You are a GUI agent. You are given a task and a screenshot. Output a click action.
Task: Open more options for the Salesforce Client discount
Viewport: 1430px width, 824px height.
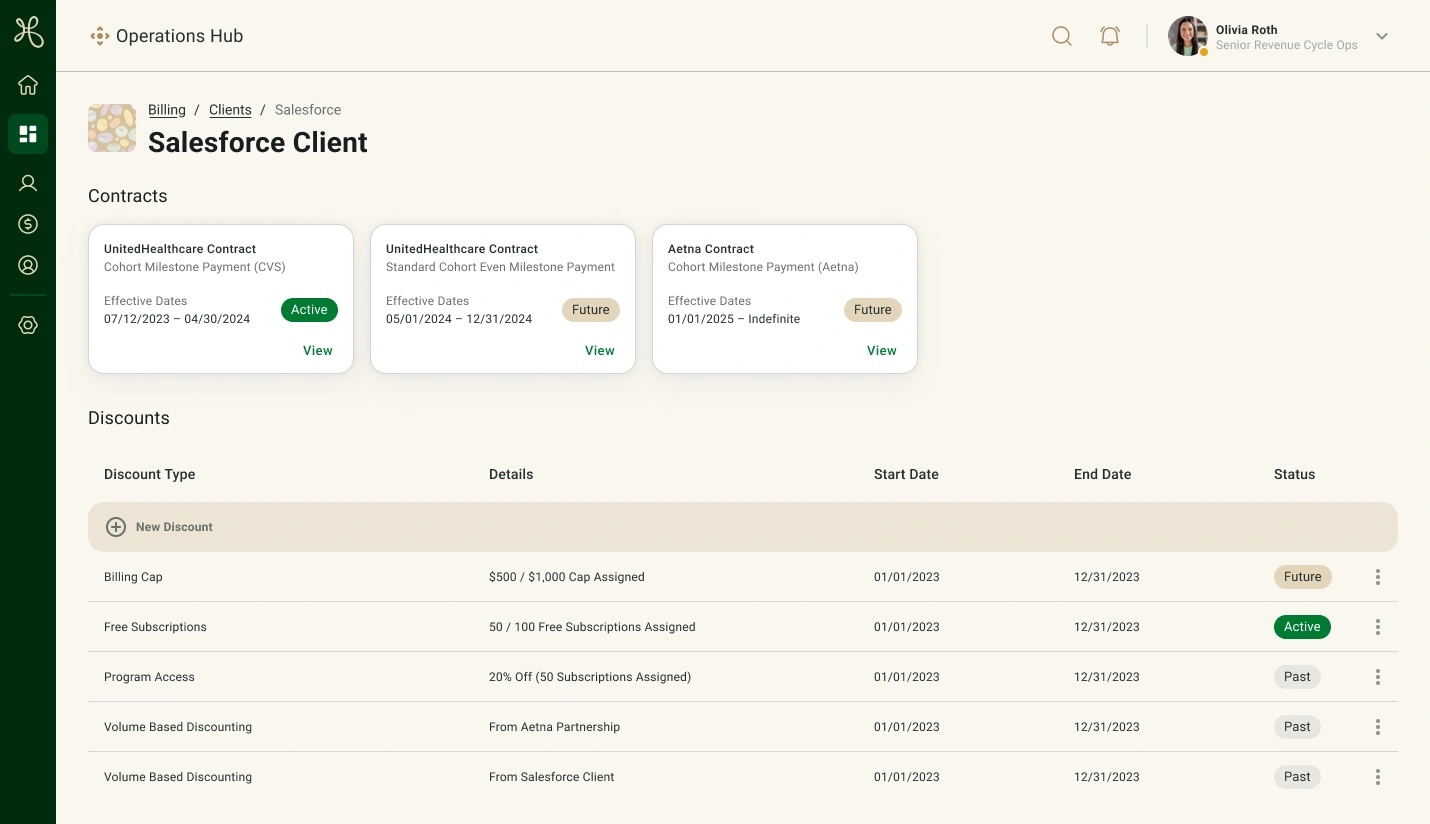(1378, 777)
